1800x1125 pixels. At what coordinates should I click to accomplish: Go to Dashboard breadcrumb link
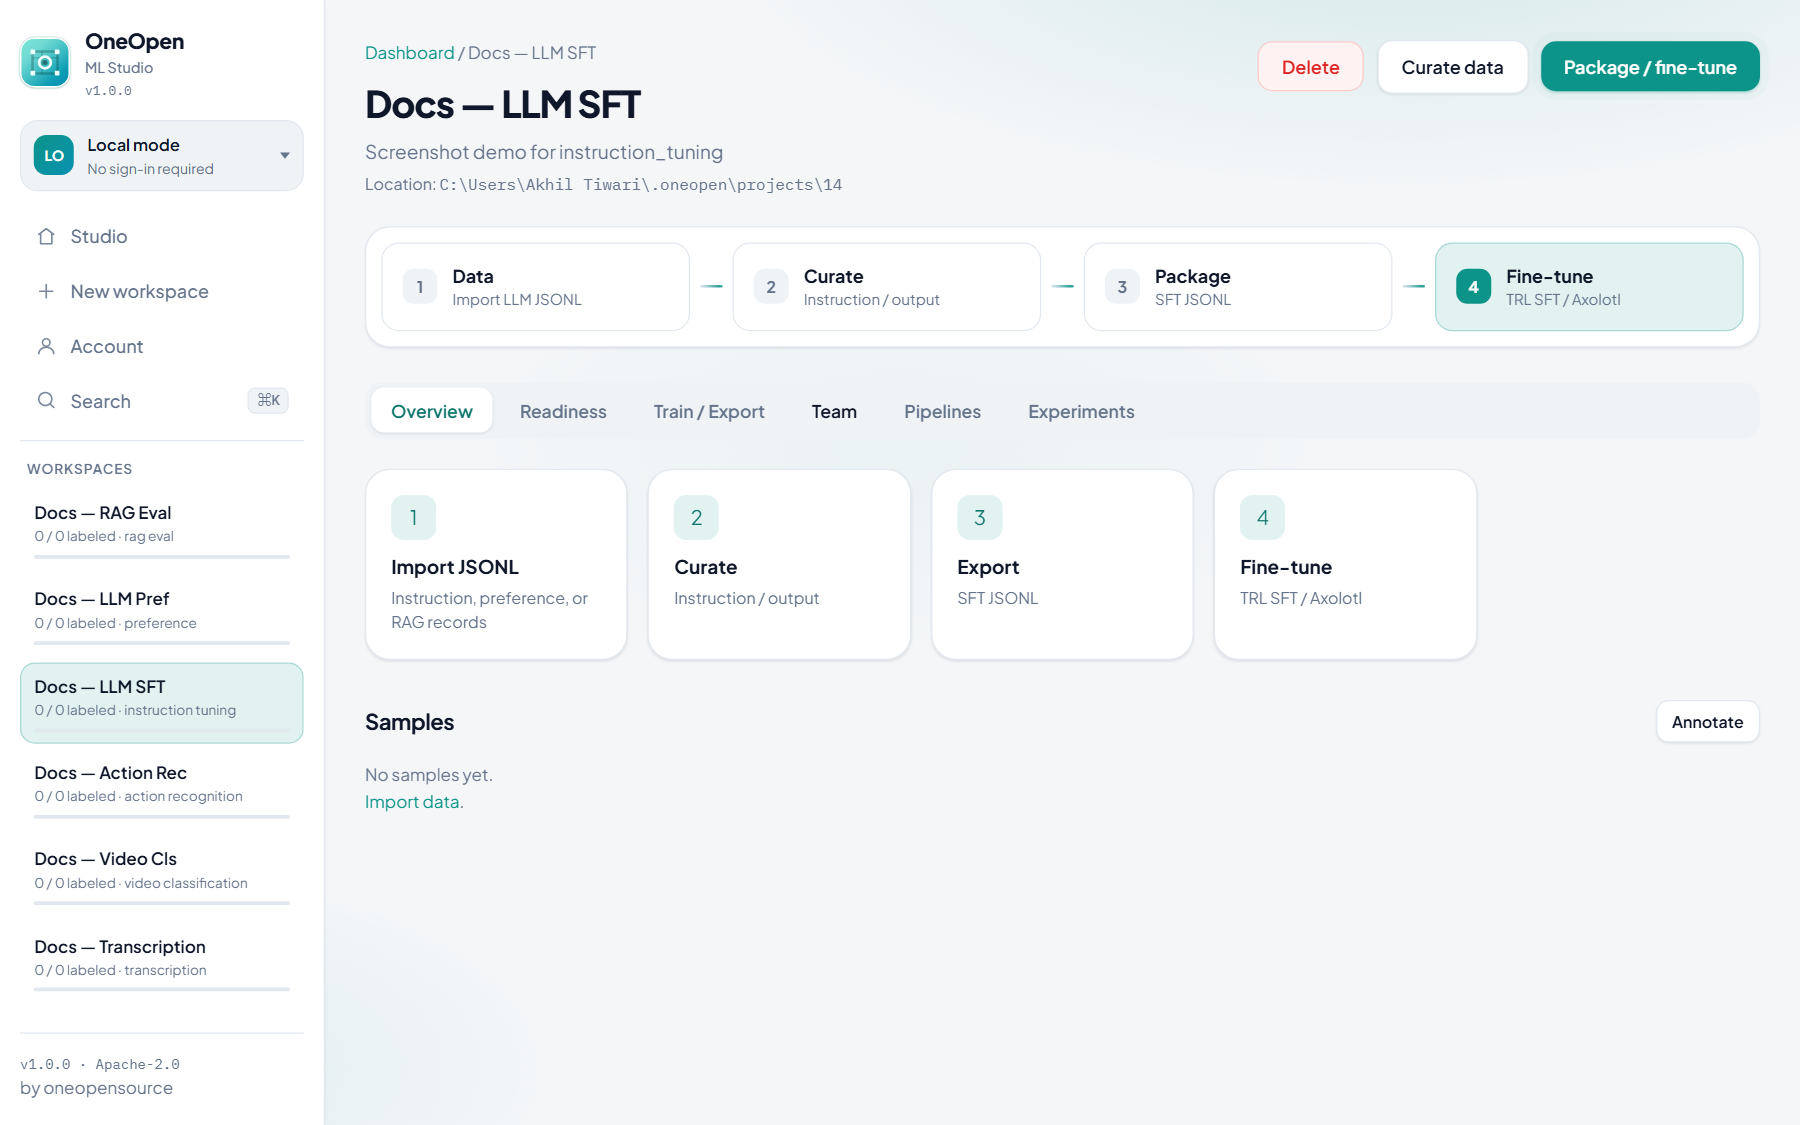pos(409,53)
